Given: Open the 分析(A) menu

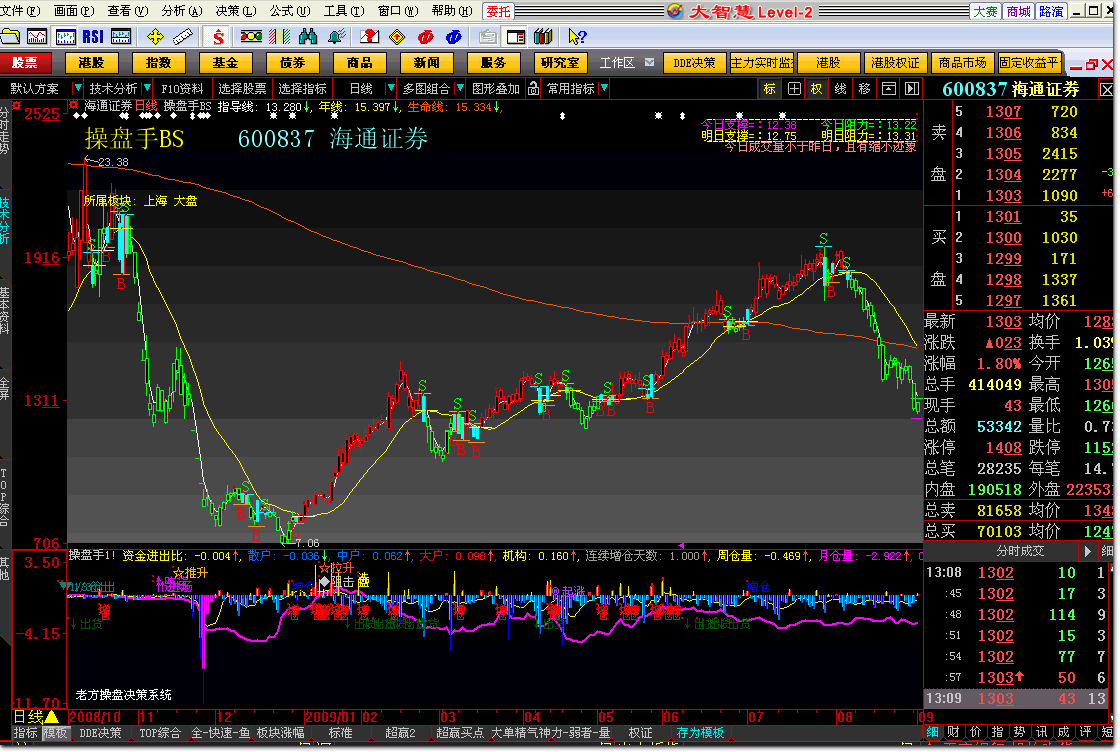Looking at the screenshot, I should (182, 11).
